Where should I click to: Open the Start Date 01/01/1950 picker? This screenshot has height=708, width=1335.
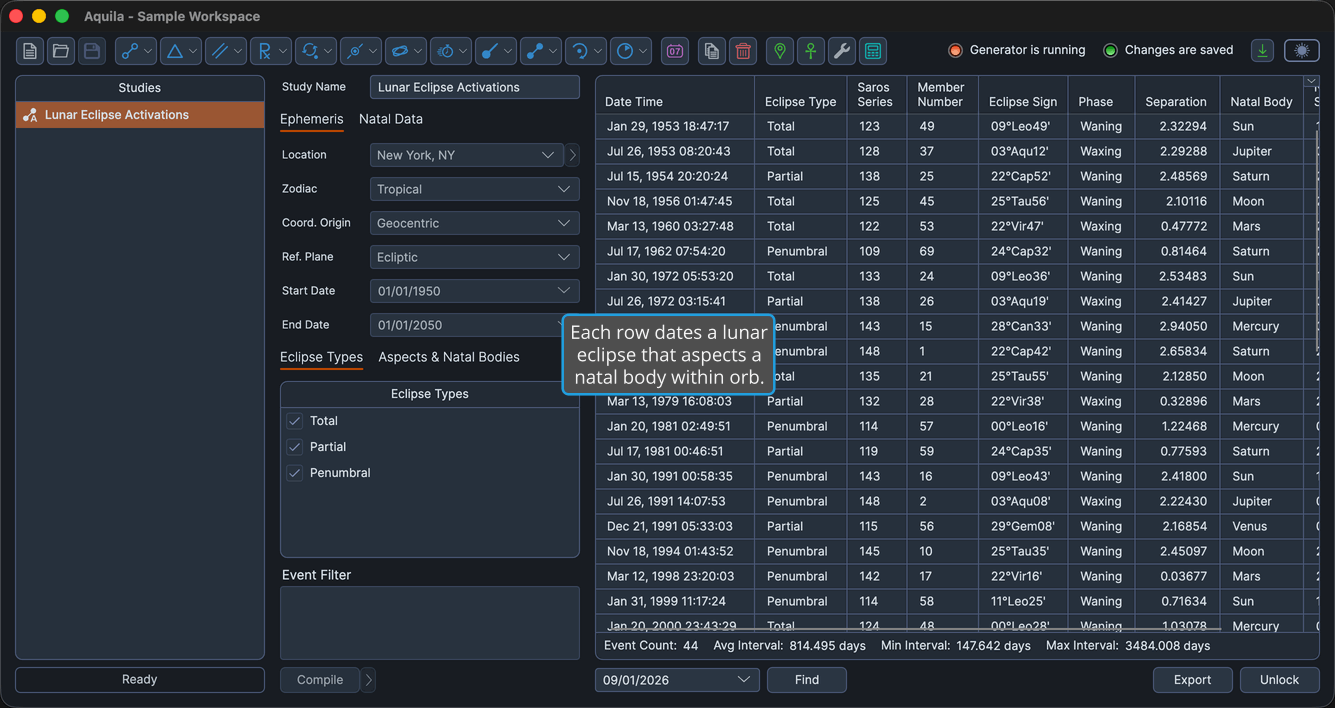click(475, 291)
